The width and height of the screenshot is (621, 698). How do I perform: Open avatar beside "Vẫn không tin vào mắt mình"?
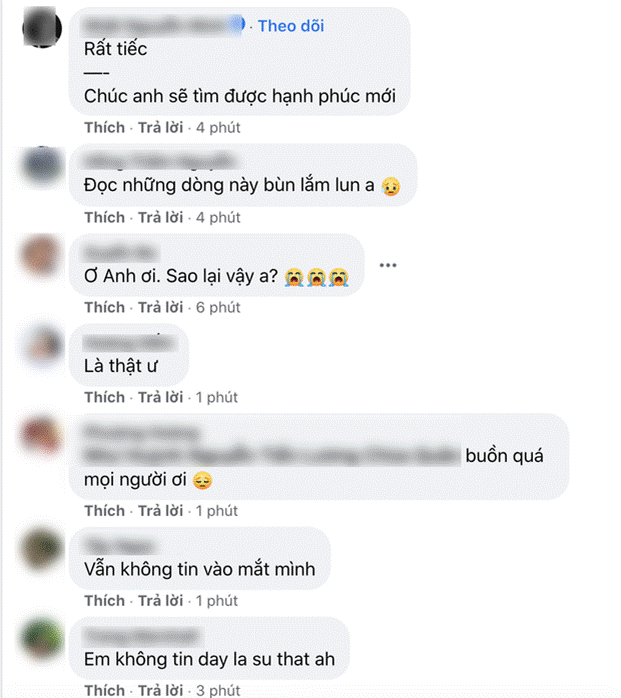click(x=42, y=548)
